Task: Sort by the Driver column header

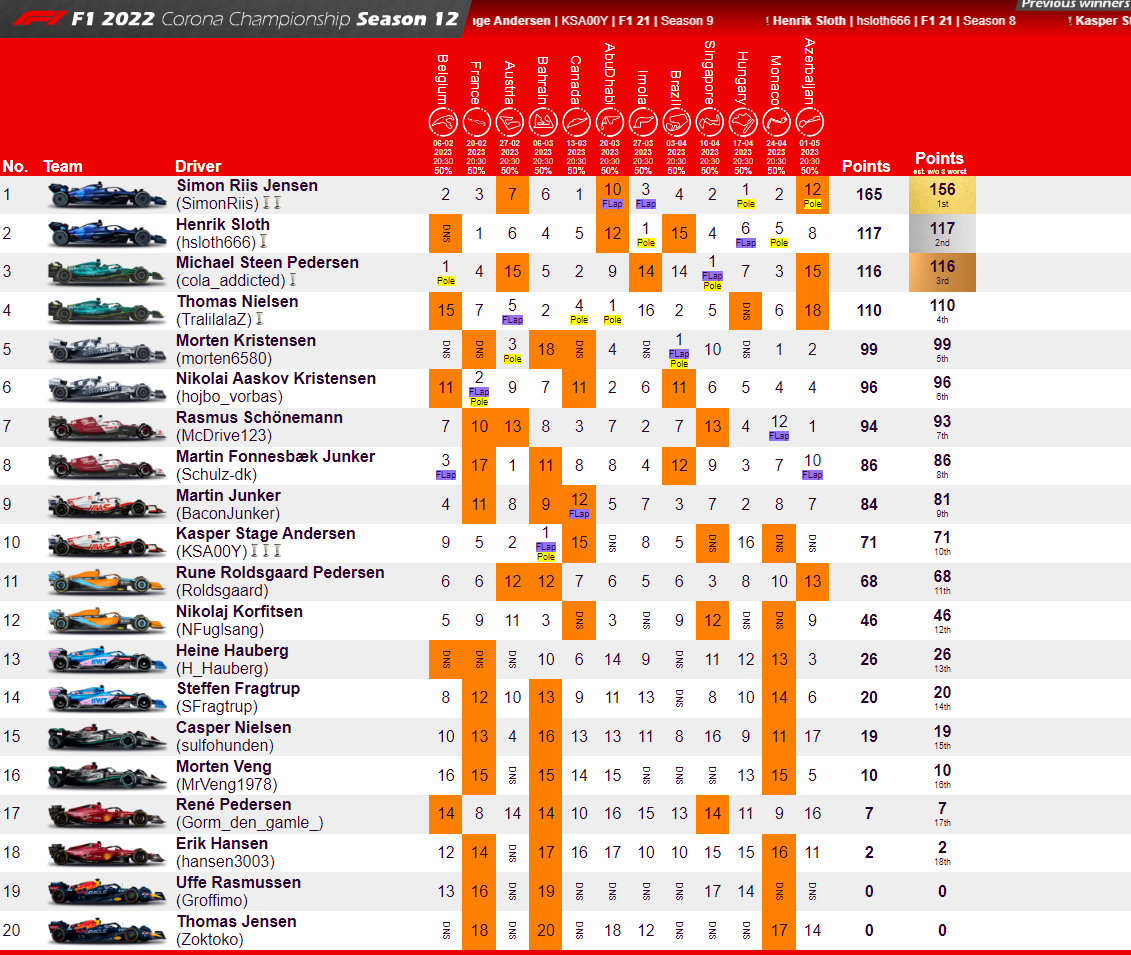Action: [x=198, y=166]
